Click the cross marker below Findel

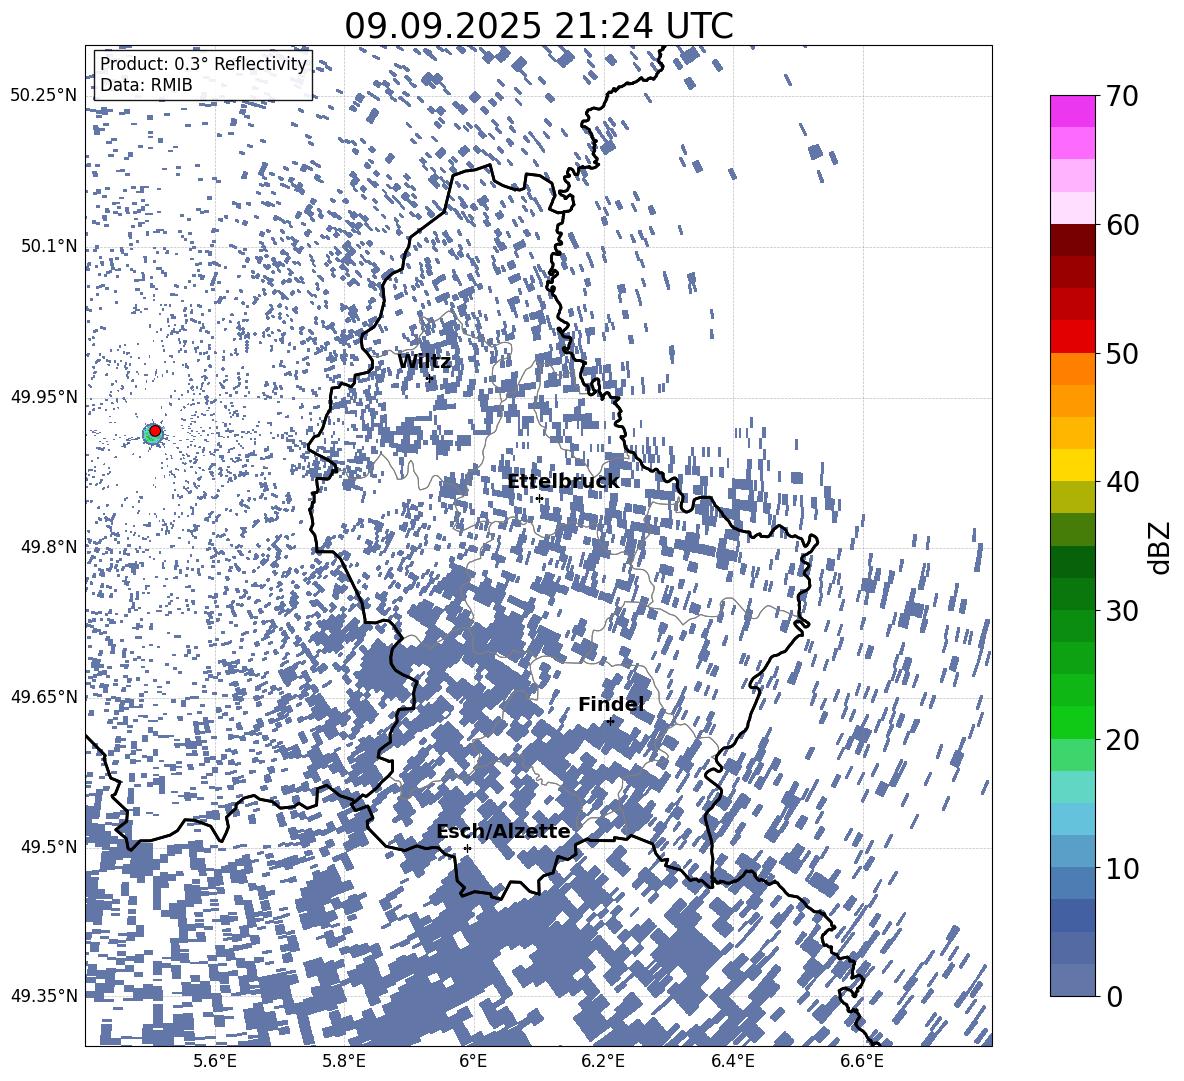click(x=610, y=721)
